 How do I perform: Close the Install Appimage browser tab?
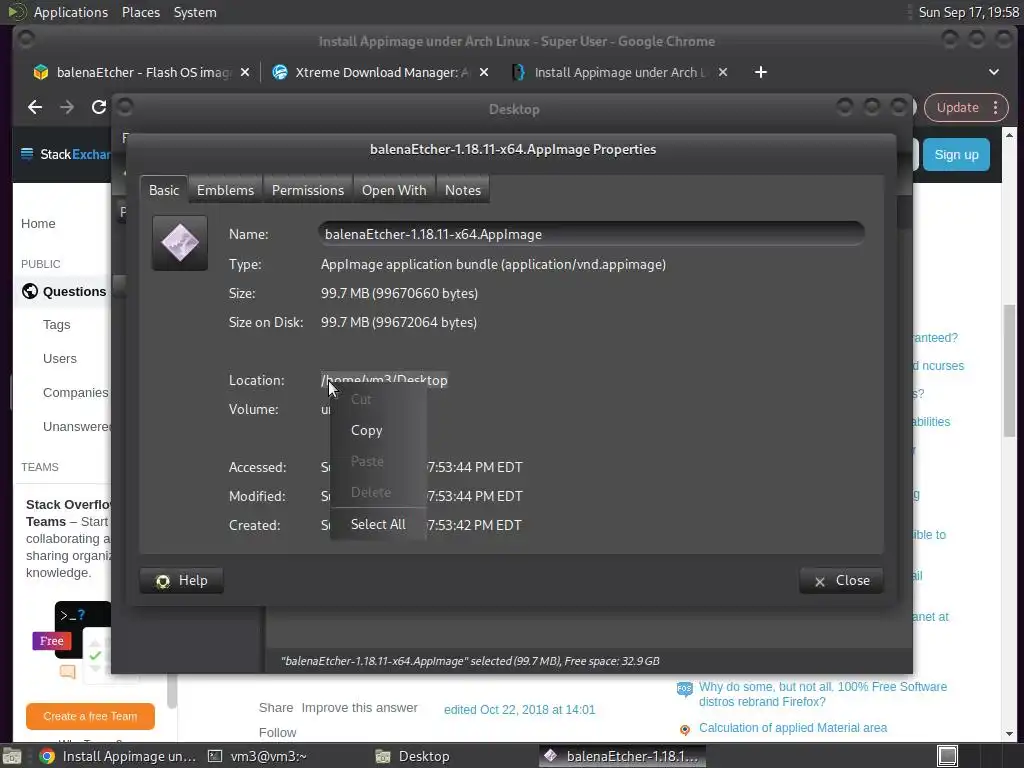723,72
